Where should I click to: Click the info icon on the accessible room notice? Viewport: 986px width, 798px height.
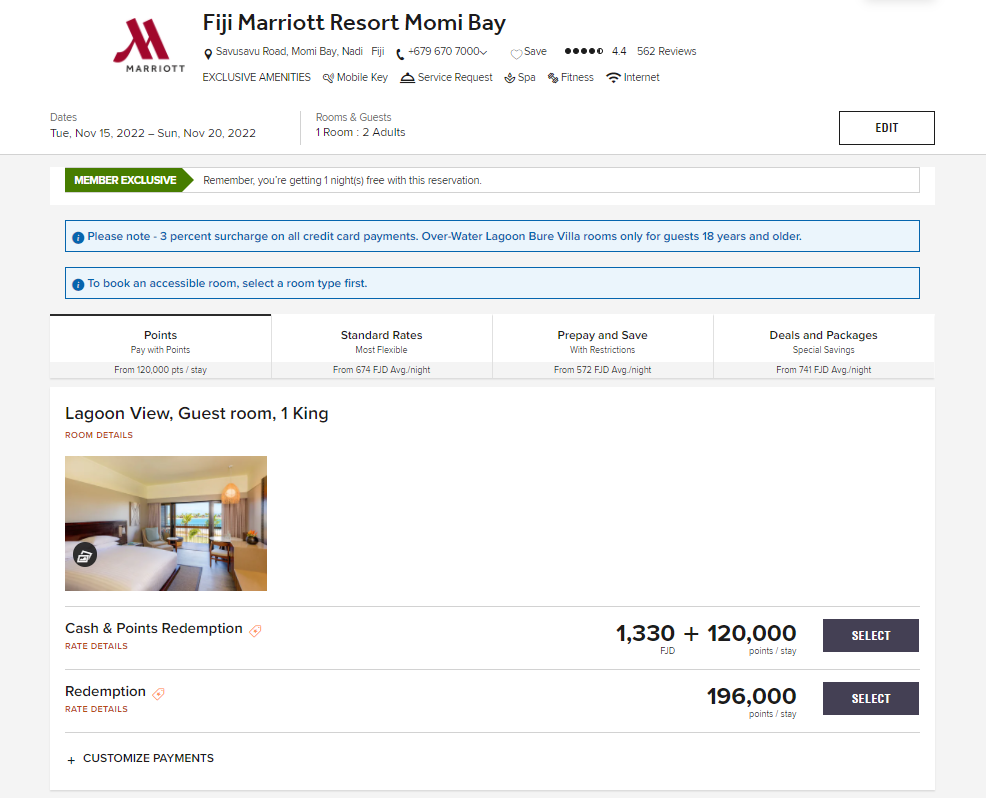click(78, 283)
